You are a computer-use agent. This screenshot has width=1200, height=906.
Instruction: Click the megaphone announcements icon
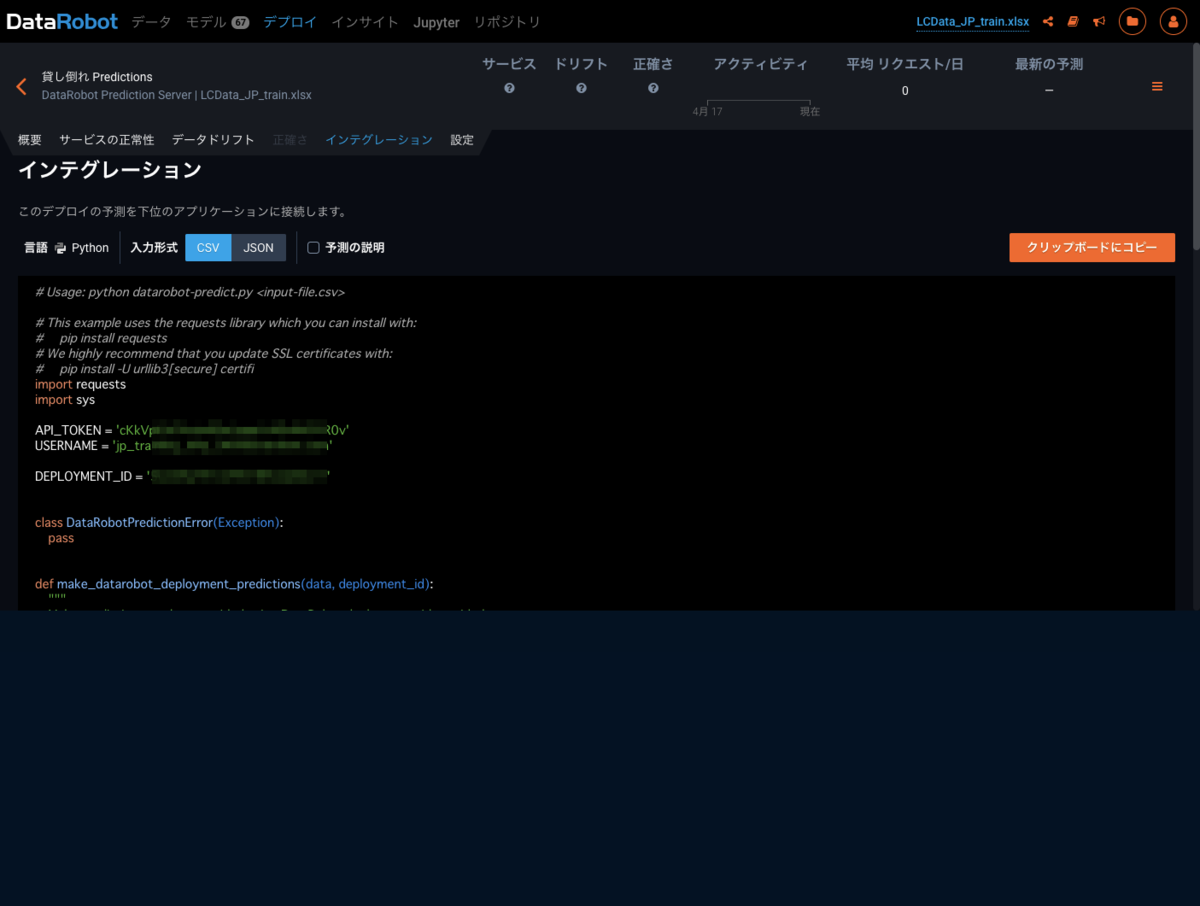click(x=1099, y=21)
